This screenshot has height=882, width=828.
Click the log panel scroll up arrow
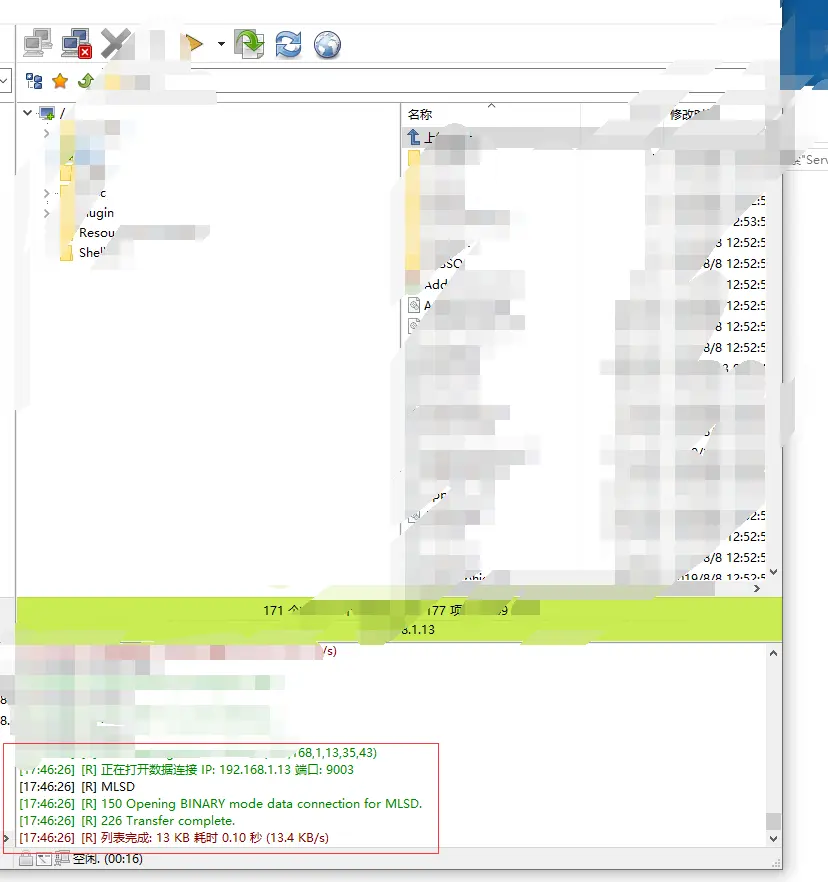(773, 653)
